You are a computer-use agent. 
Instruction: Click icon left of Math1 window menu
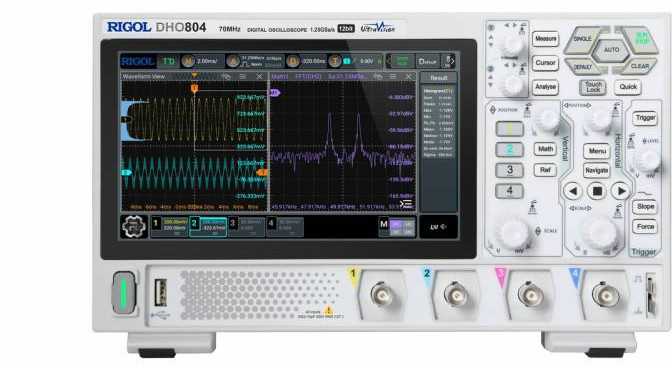378,76
